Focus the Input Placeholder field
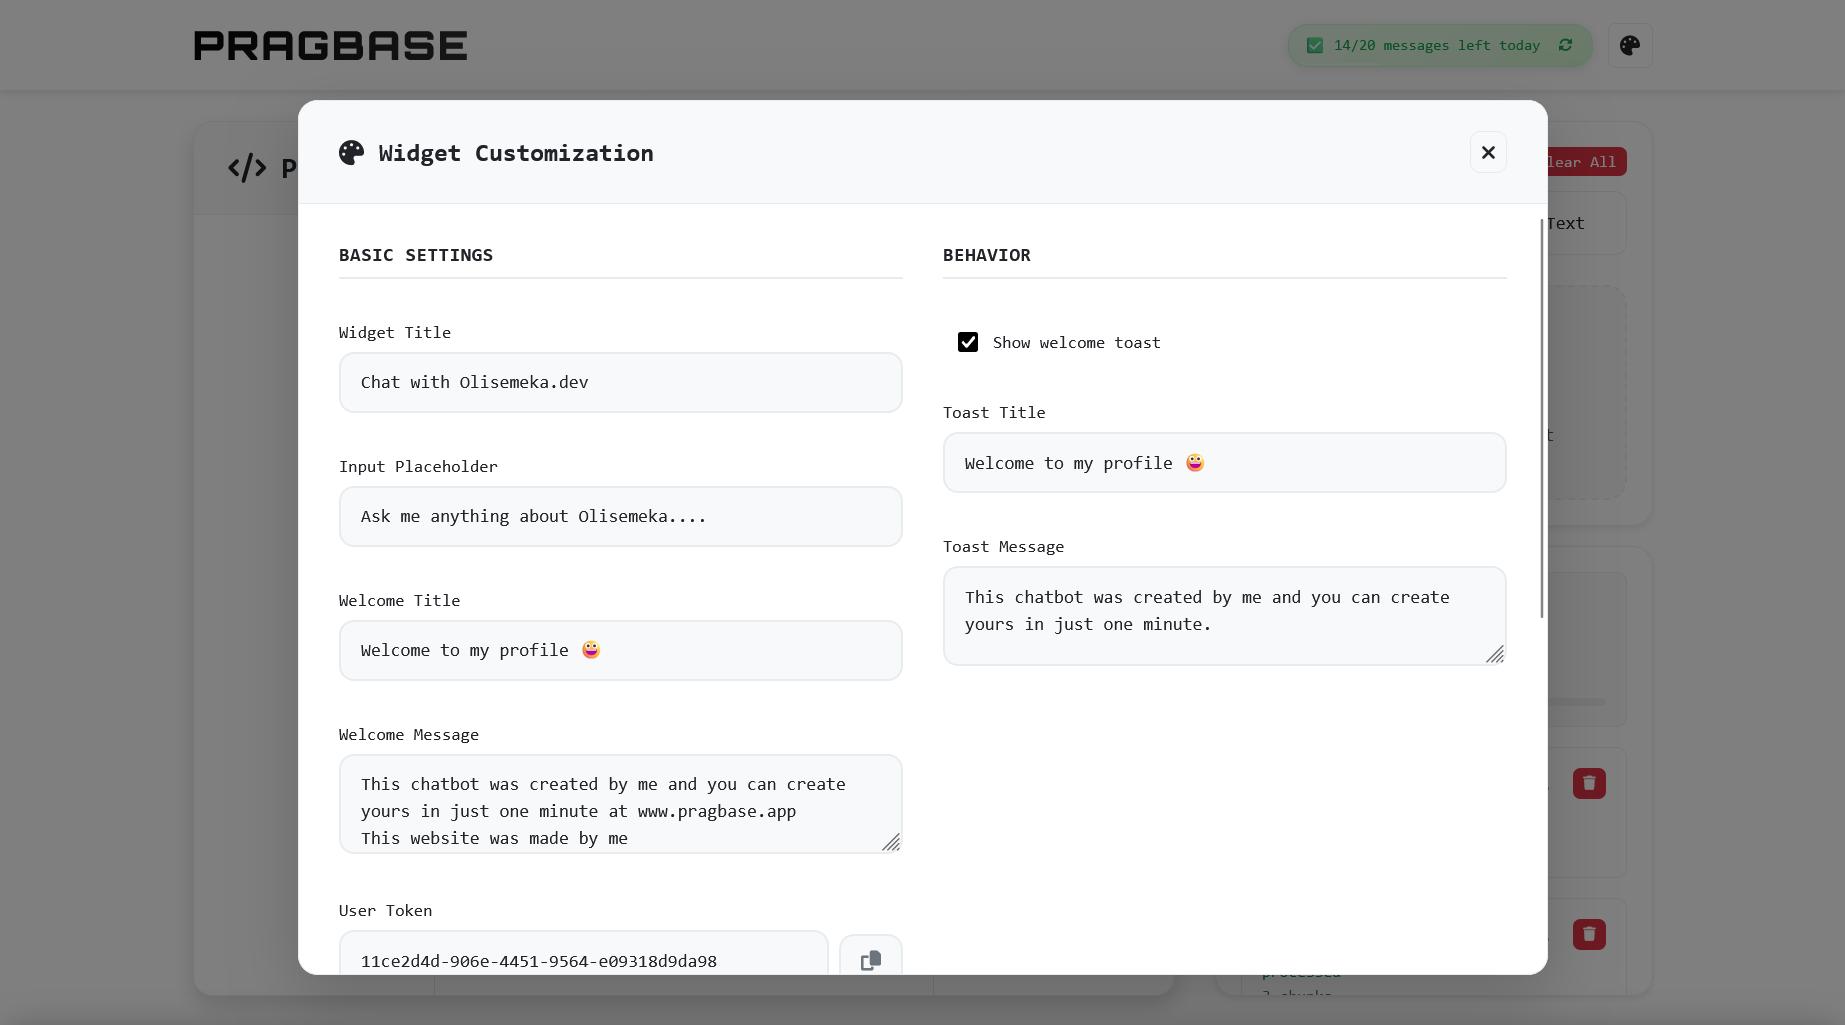 (x=621, y=516)
